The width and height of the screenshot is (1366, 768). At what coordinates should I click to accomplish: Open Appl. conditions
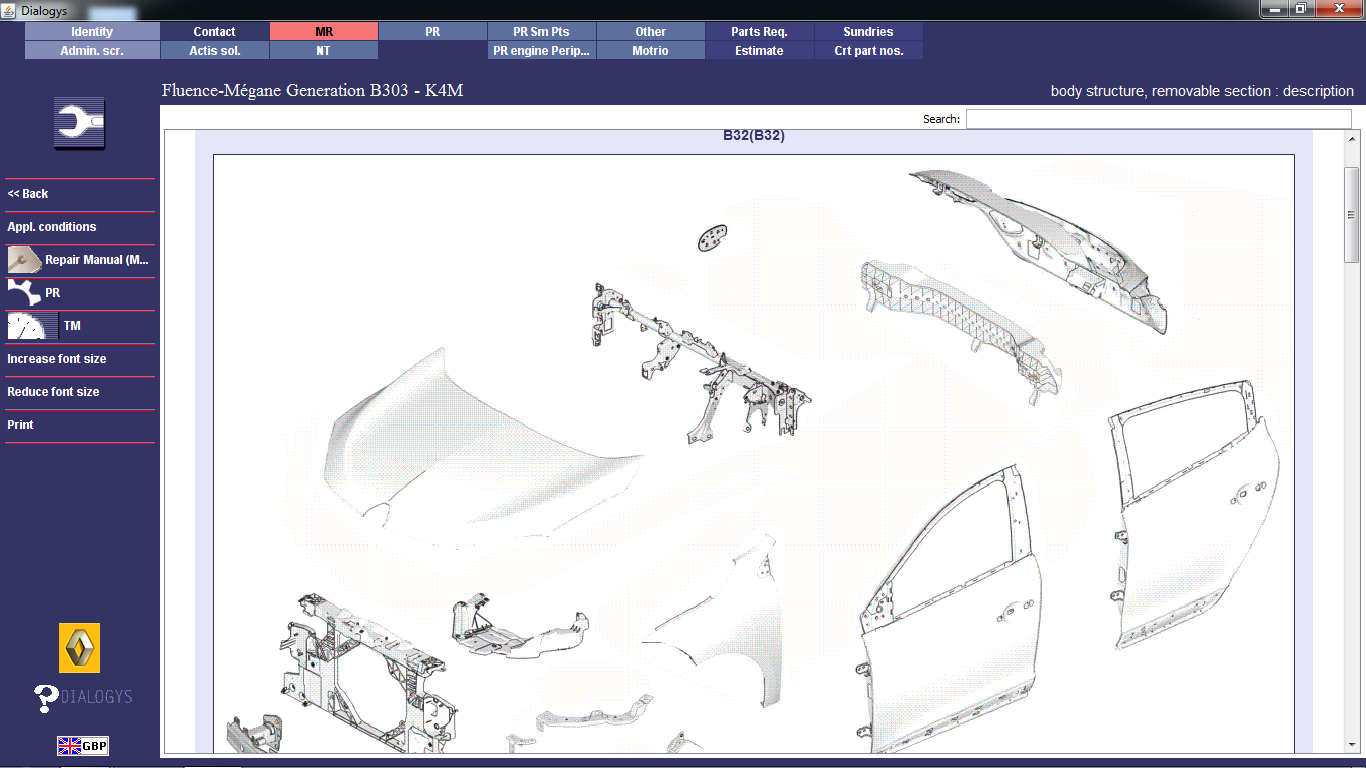(x=52, y=227)
